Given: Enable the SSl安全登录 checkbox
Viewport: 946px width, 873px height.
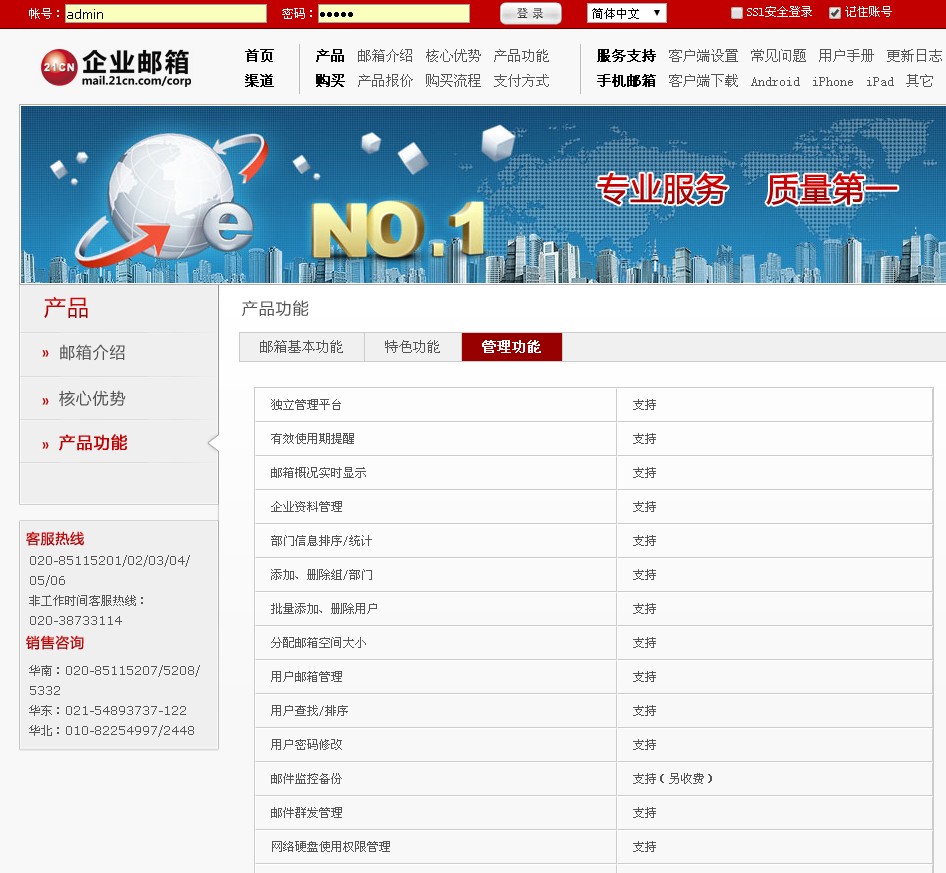Looking at the screenshot, I should coord(737,13).
